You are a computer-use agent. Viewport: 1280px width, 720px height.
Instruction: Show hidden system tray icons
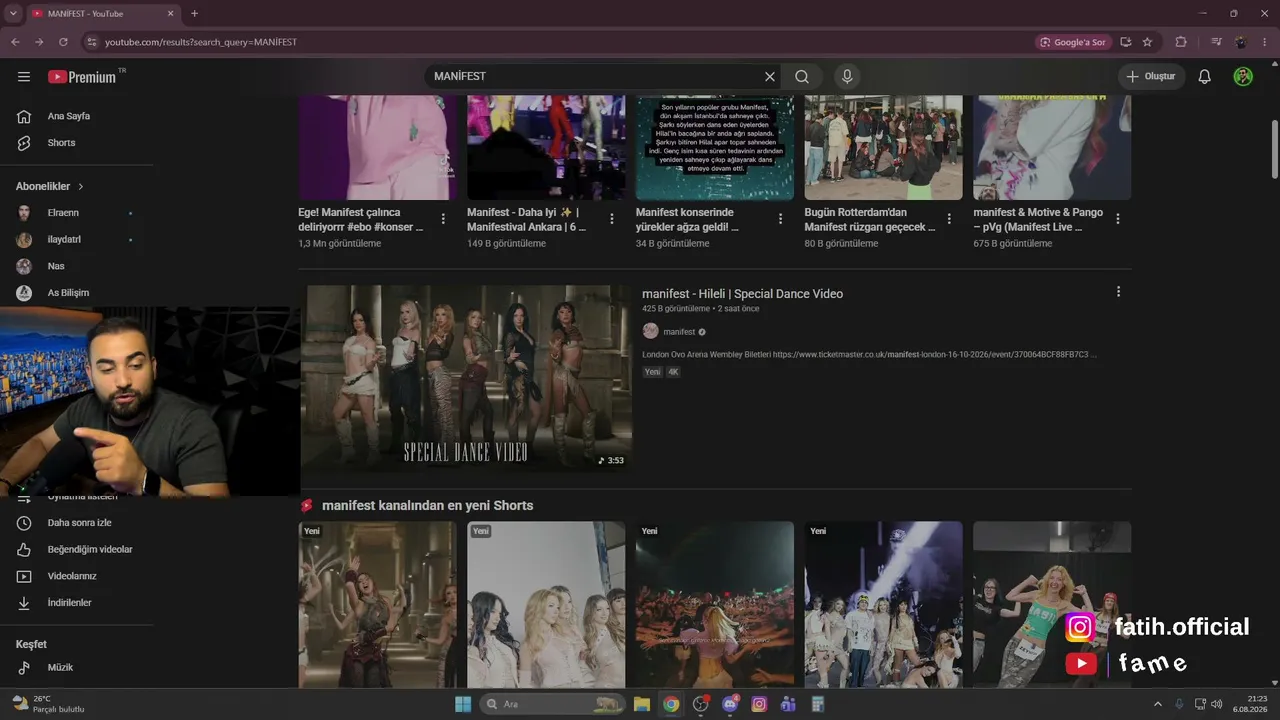click(1158, 704)
